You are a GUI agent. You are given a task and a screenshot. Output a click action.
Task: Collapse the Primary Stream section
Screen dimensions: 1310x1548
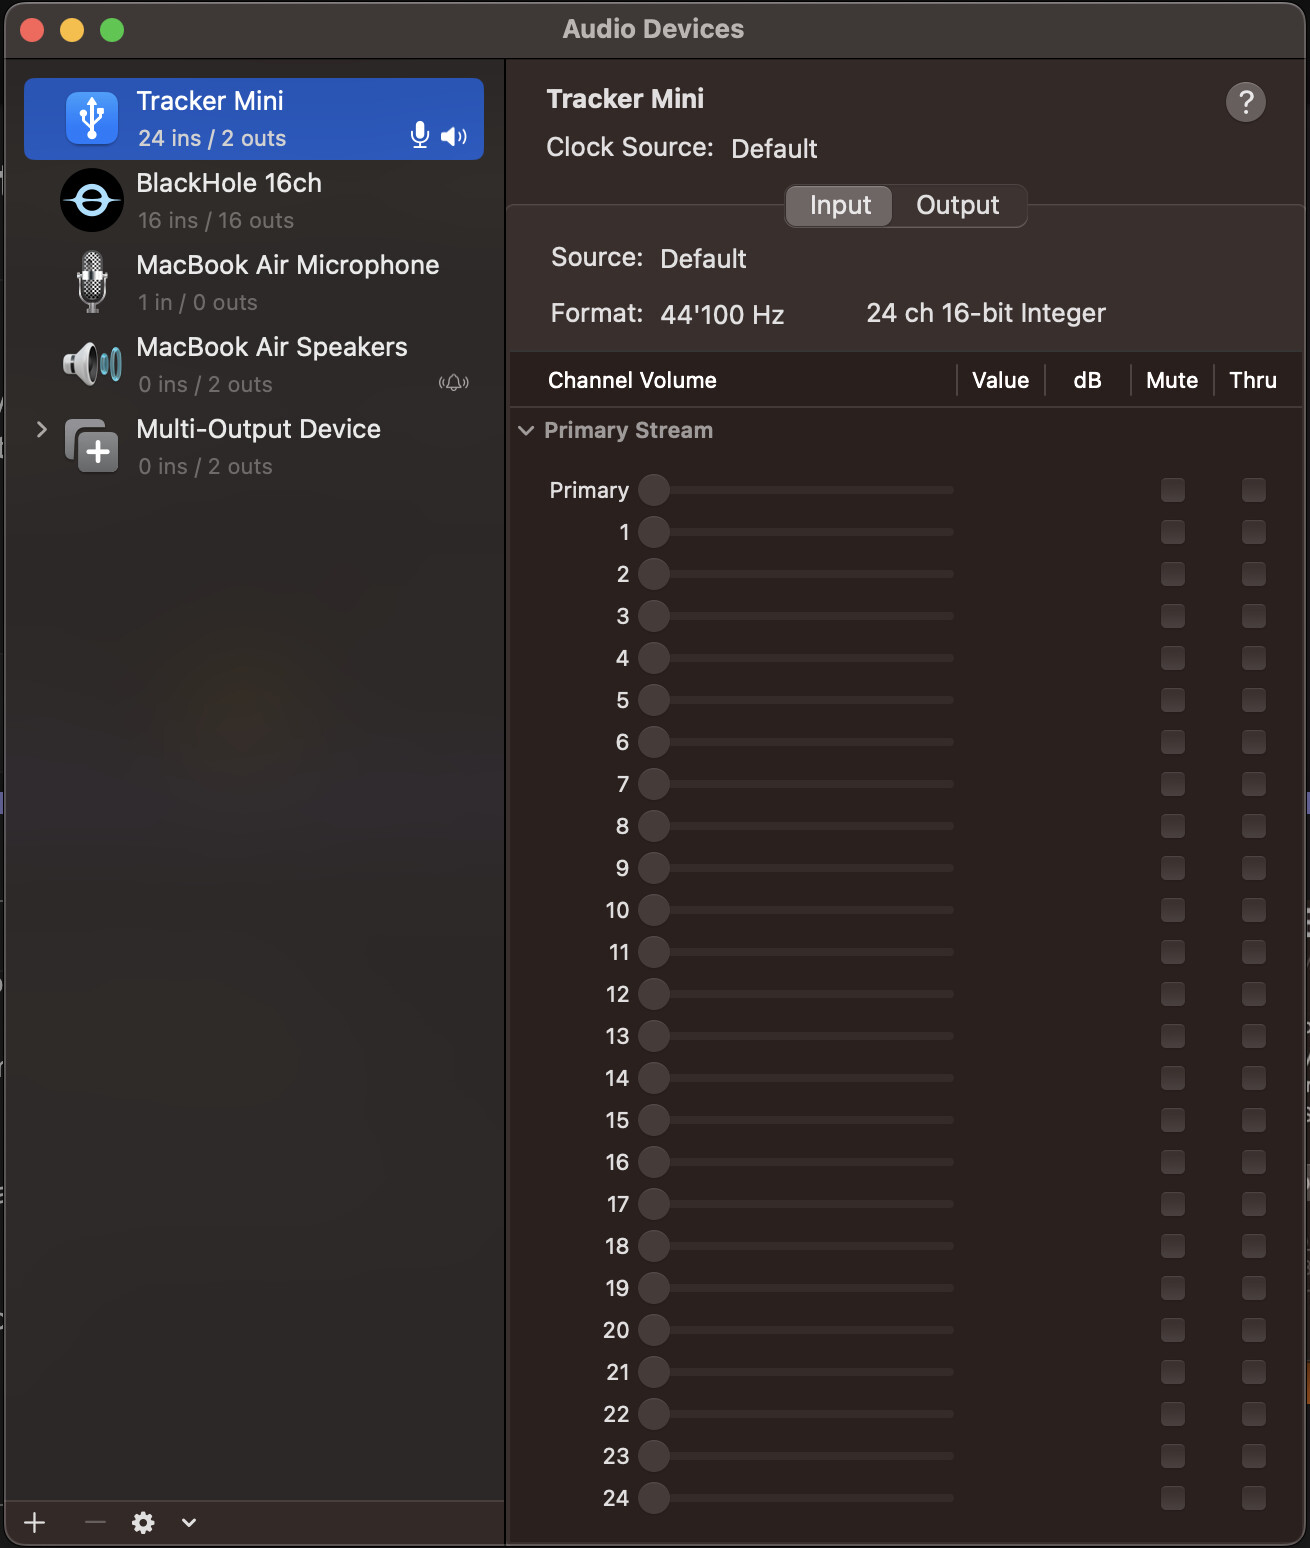pyautogui.click(x=526, y=430)
